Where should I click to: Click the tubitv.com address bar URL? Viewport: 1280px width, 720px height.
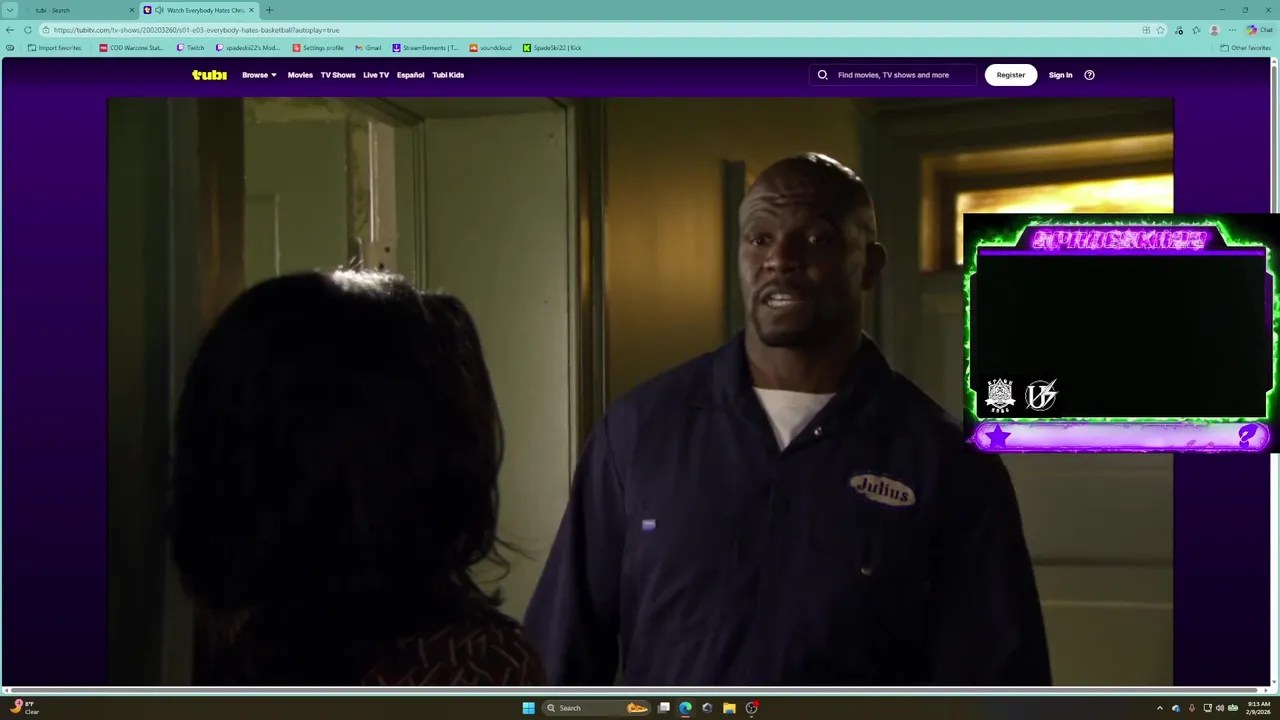[197, 30]
